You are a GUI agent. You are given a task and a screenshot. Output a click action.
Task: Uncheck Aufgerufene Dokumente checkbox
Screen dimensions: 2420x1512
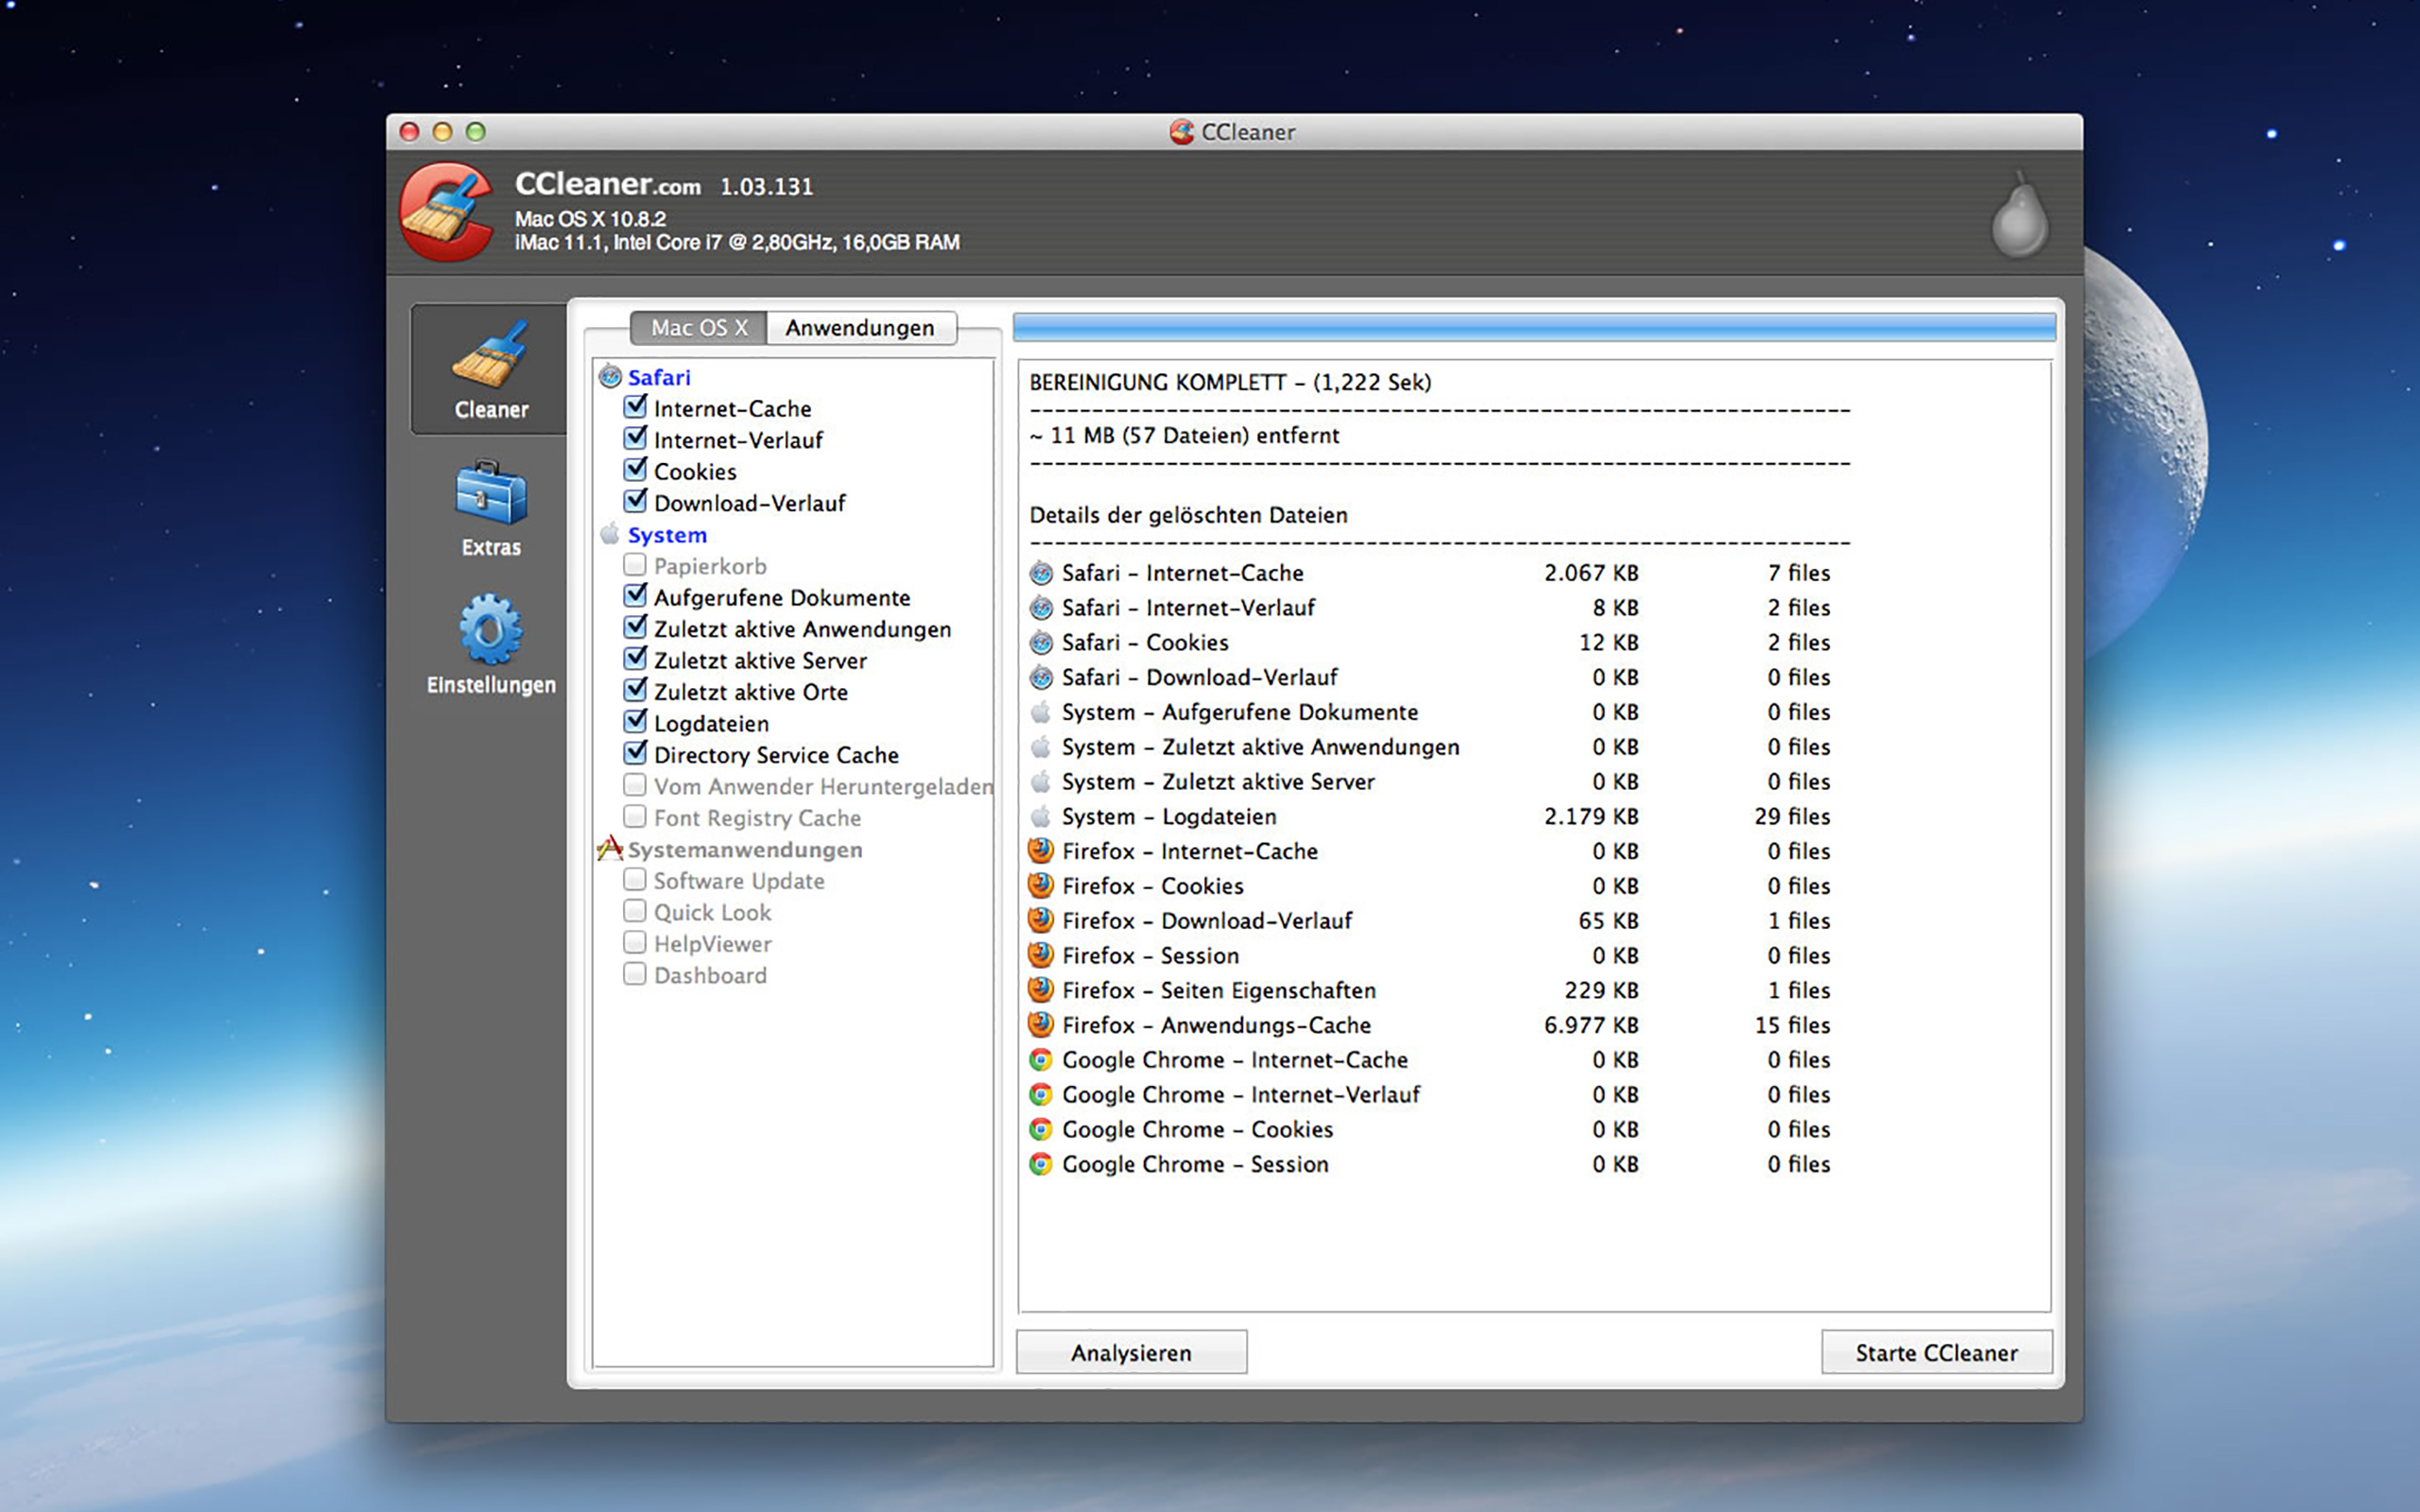pyautogui.click(x=635, y=596)
